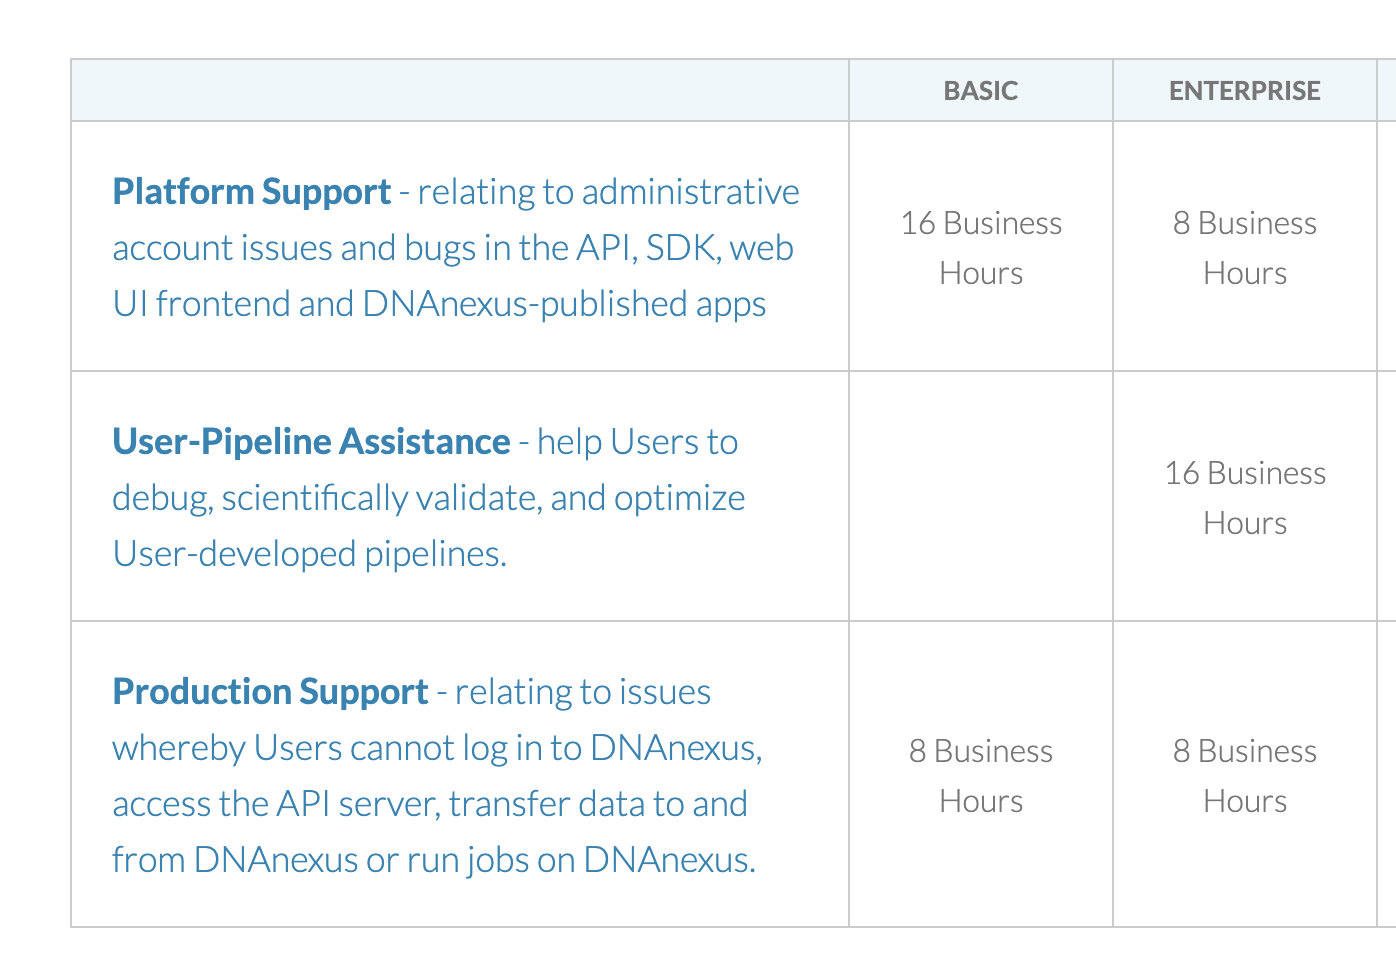Select Enterprise Platform Support 8 Business Hours cell
The height and width of the screenshot is (958, 1396).
[x=1244, y=247]
